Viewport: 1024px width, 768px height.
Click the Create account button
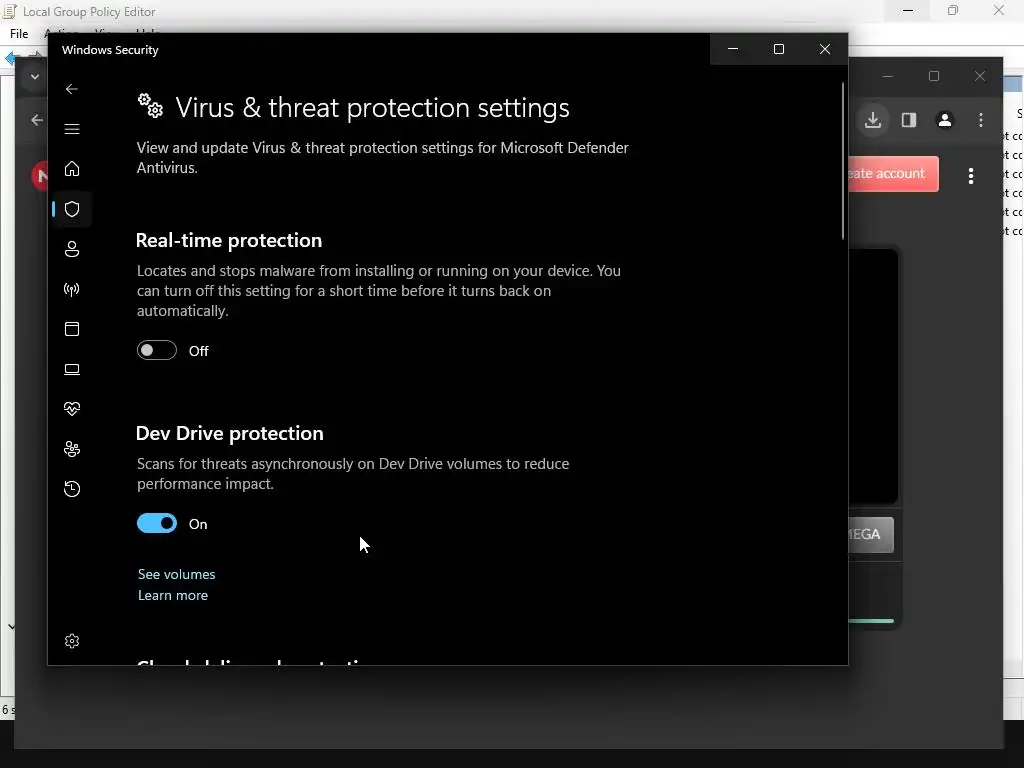click(x=893, y=174)
